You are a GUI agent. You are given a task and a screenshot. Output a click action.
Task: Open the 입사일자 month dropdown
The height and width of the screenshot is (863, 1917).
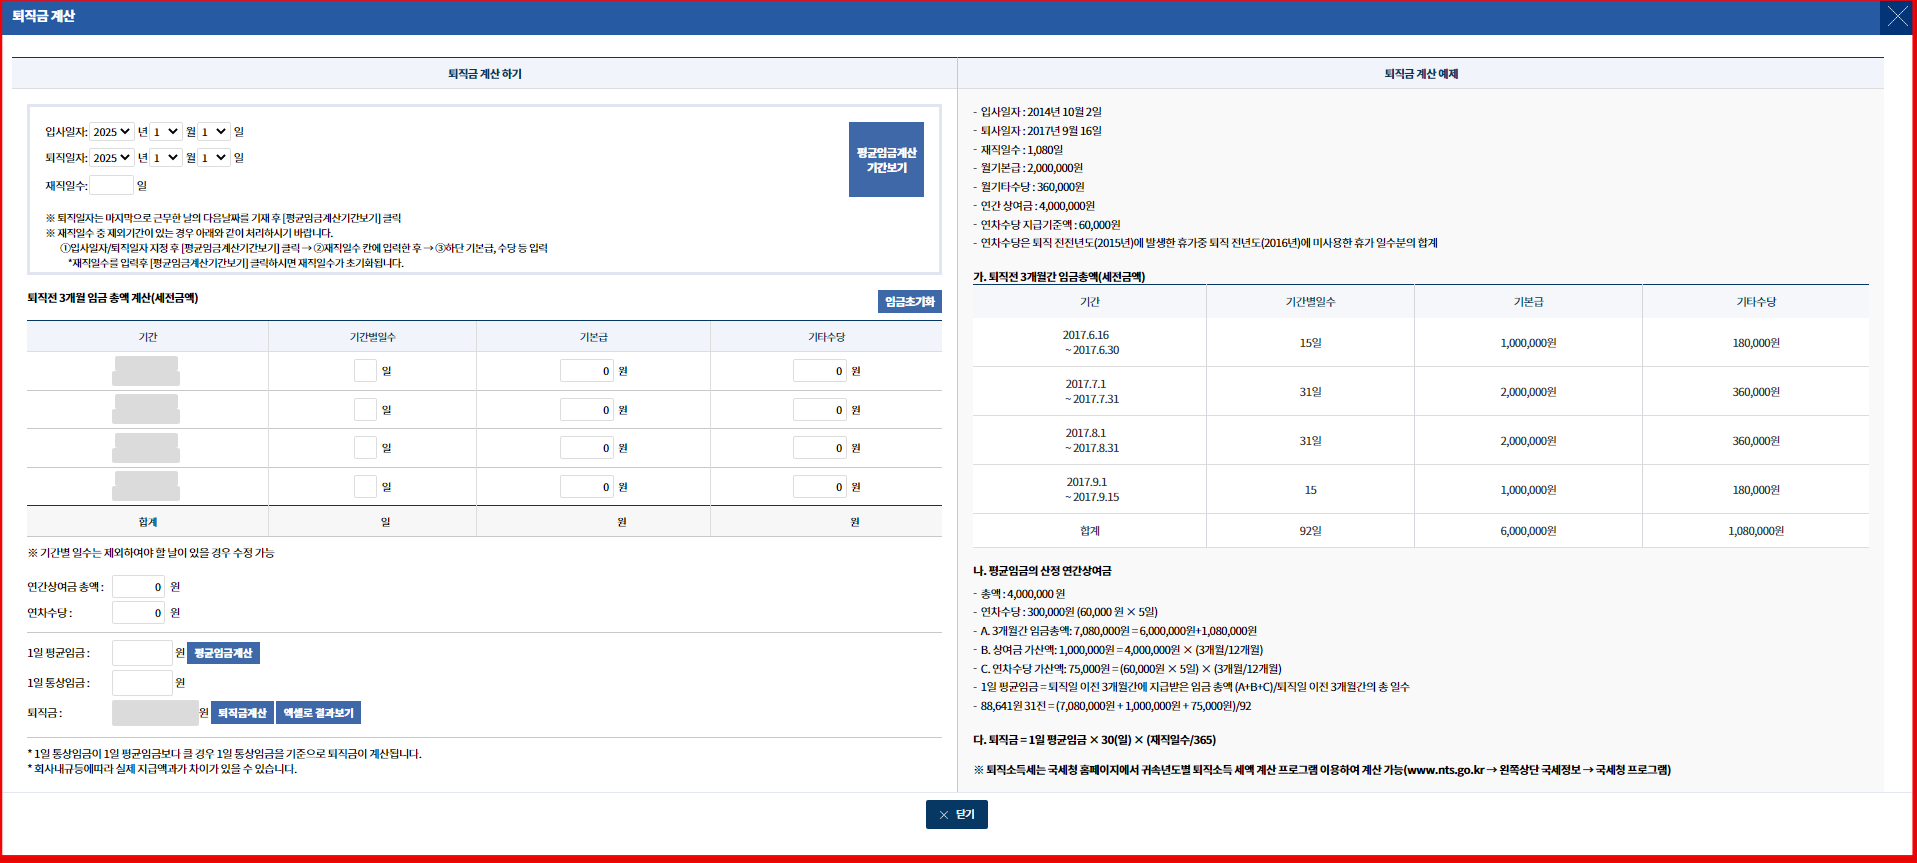tap(166, 132)
